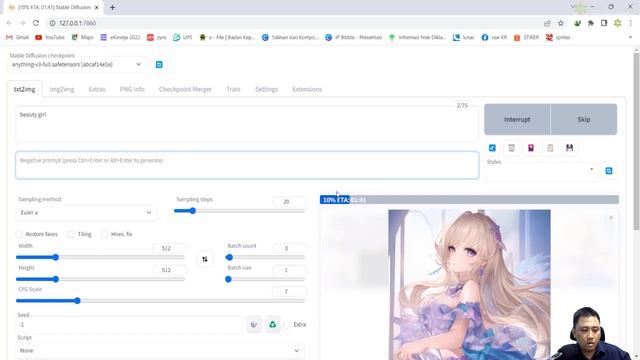The height and width of the screenshot is (360, 640).
Task: Click the Seed input field
Action: pos(129,325)
